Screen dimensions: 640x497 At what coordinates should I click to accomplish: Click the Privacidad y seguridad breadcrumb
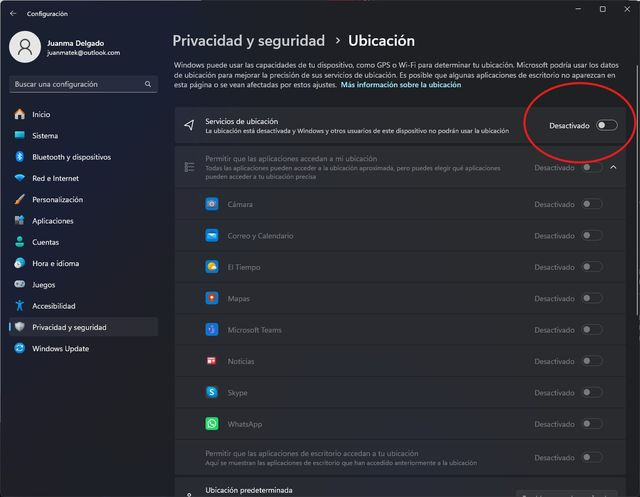(x=248, y=41)
